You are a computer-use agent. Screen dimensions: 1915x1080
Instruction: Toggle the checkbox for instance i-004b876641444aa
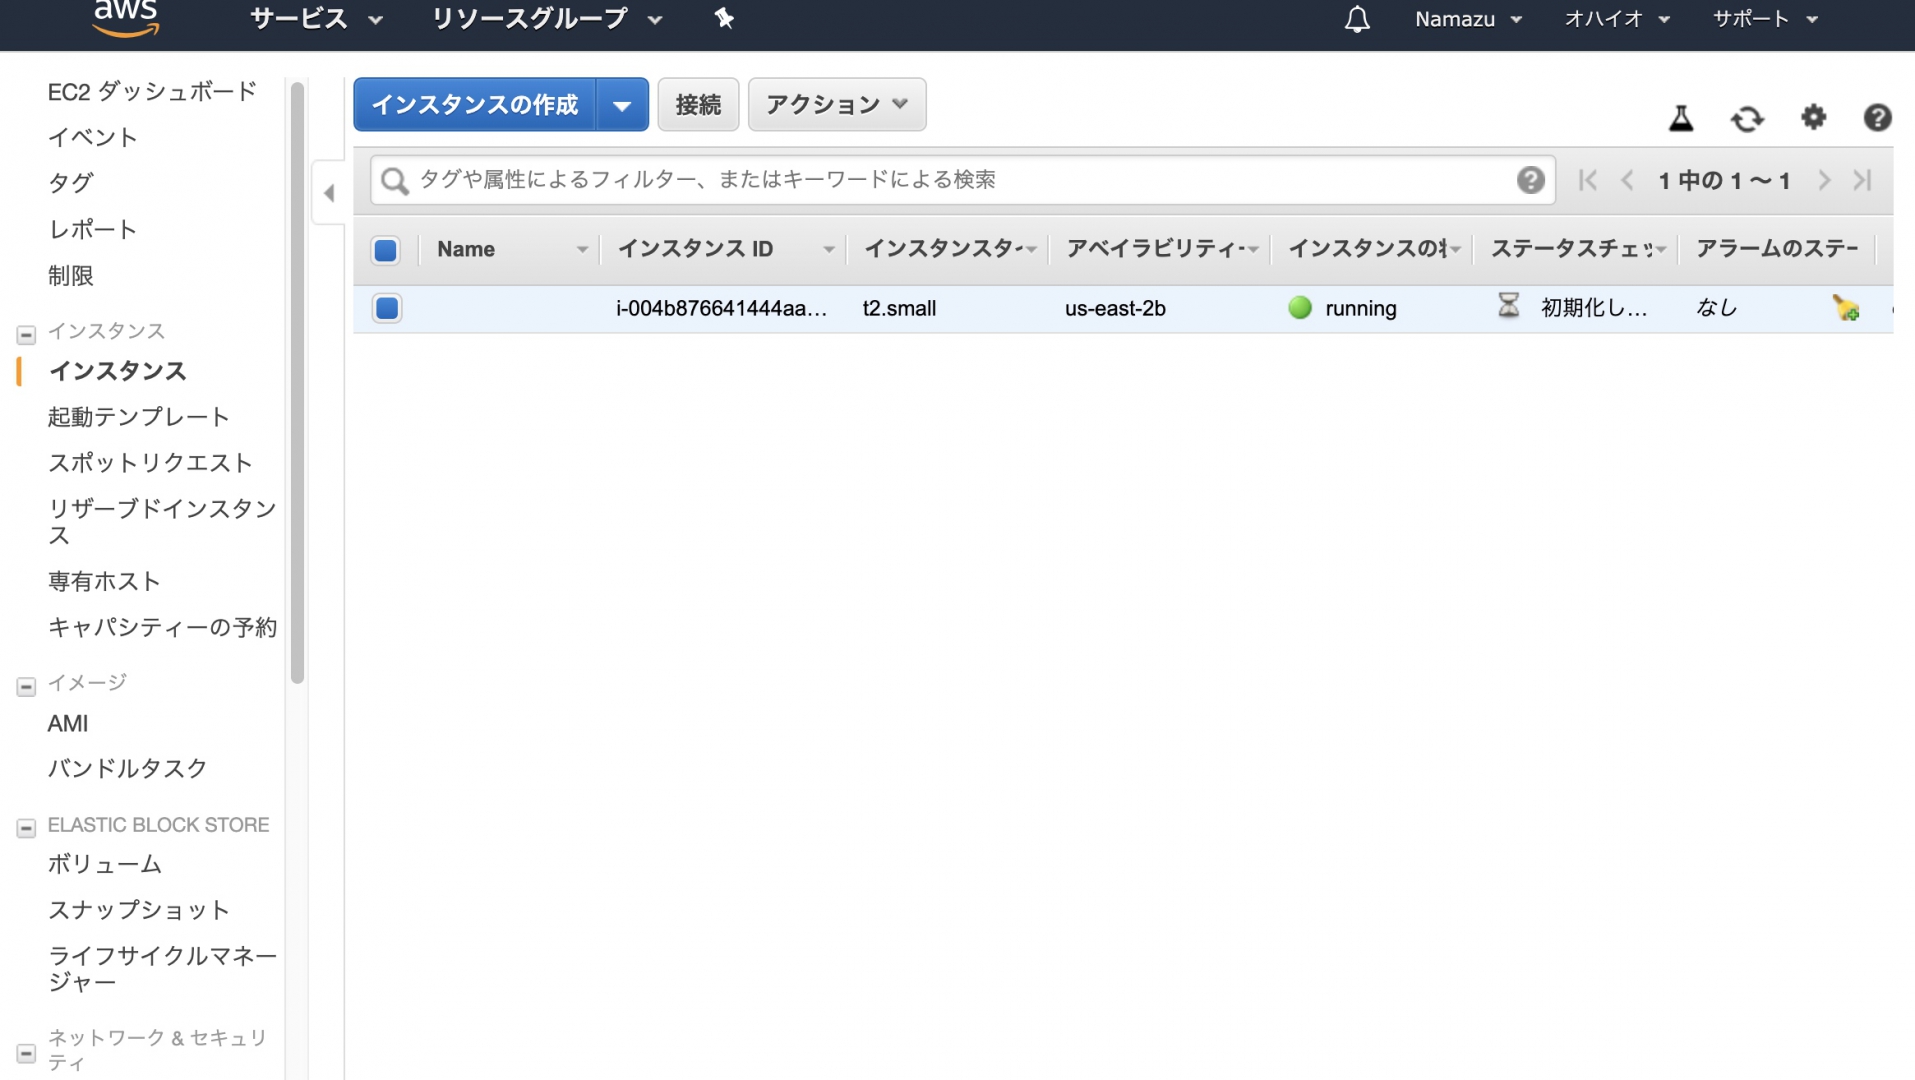click(387, 308)
